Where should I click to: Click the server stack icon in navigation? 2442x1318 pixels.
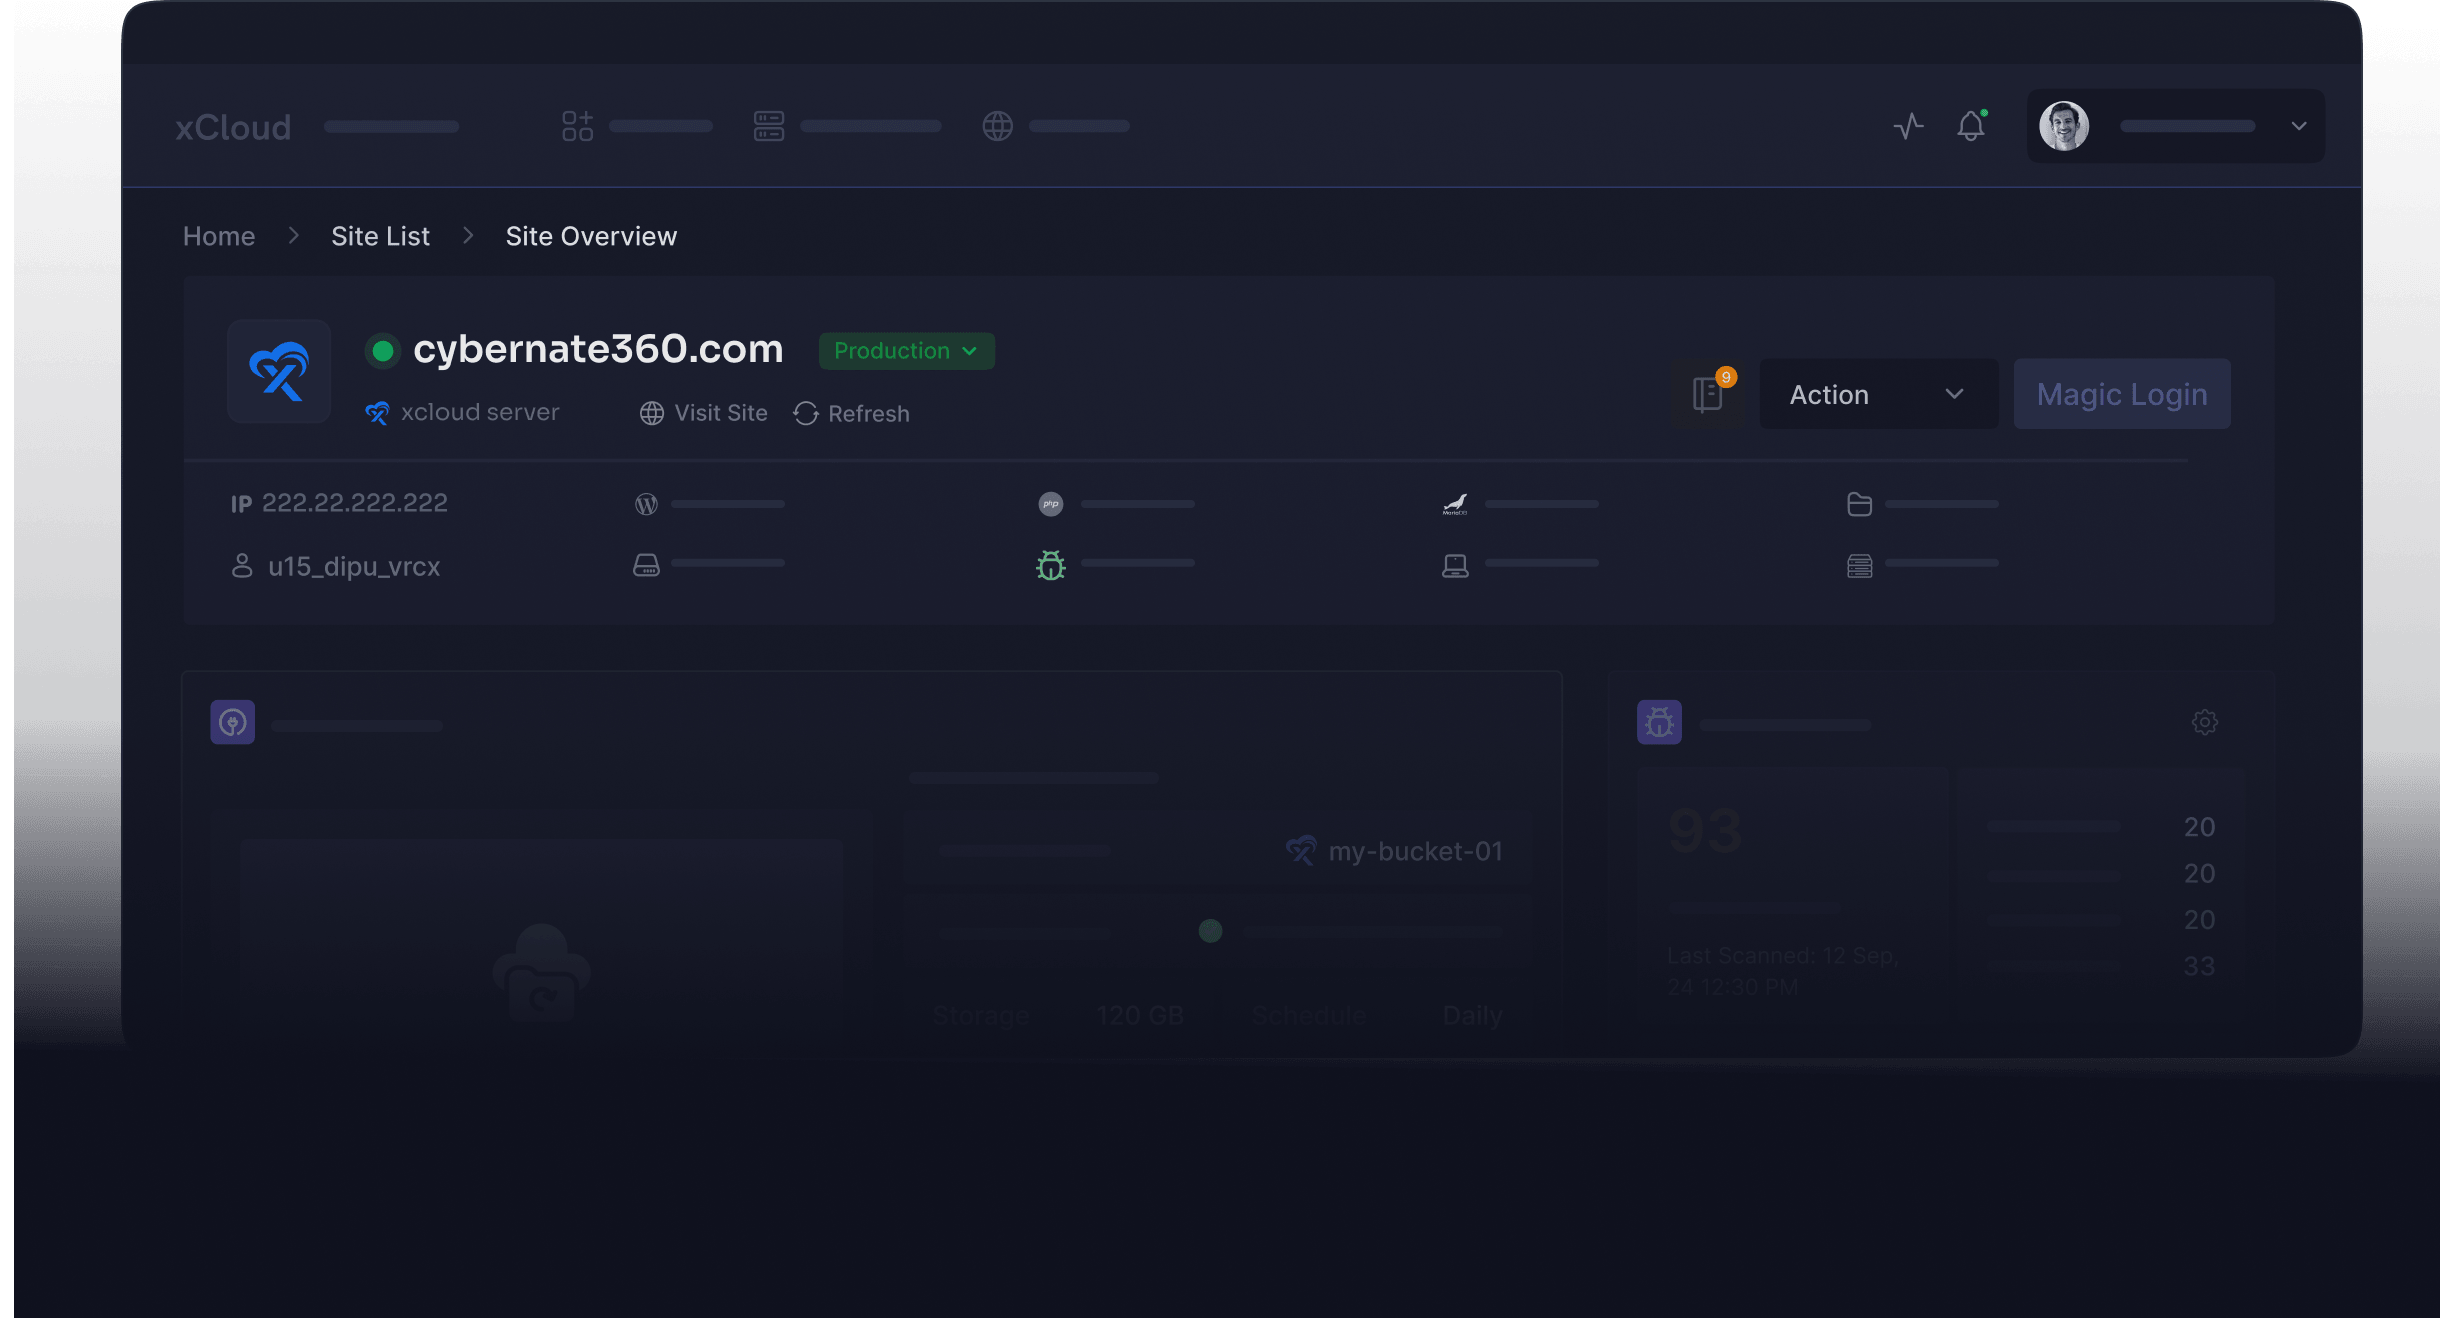click(768, 126)
